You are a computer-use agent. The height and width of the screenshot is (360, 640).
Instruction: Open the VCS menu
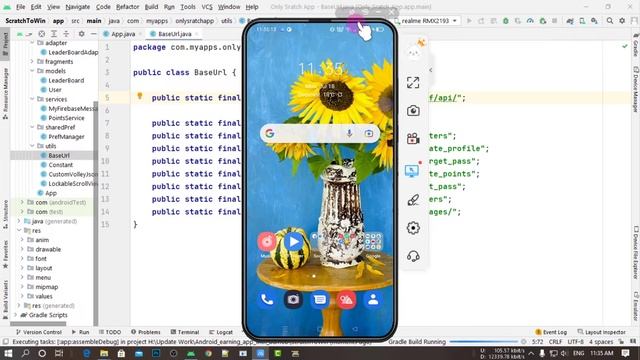click(x=207, y=7)
